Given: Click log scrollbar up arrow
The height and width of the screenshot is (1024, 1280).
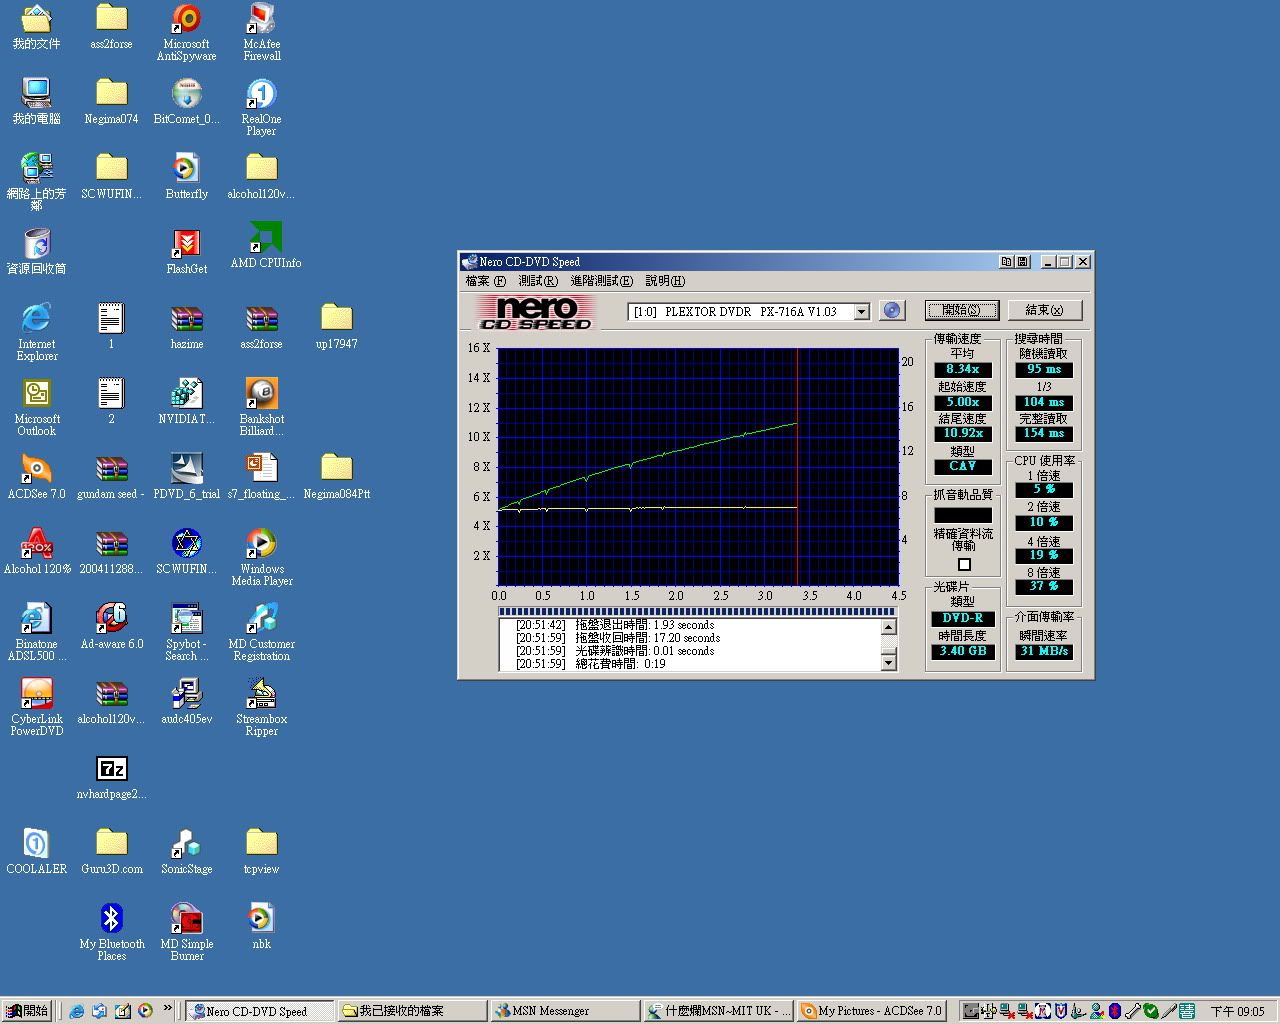Looking at the screenshot, I should (888, 627).
